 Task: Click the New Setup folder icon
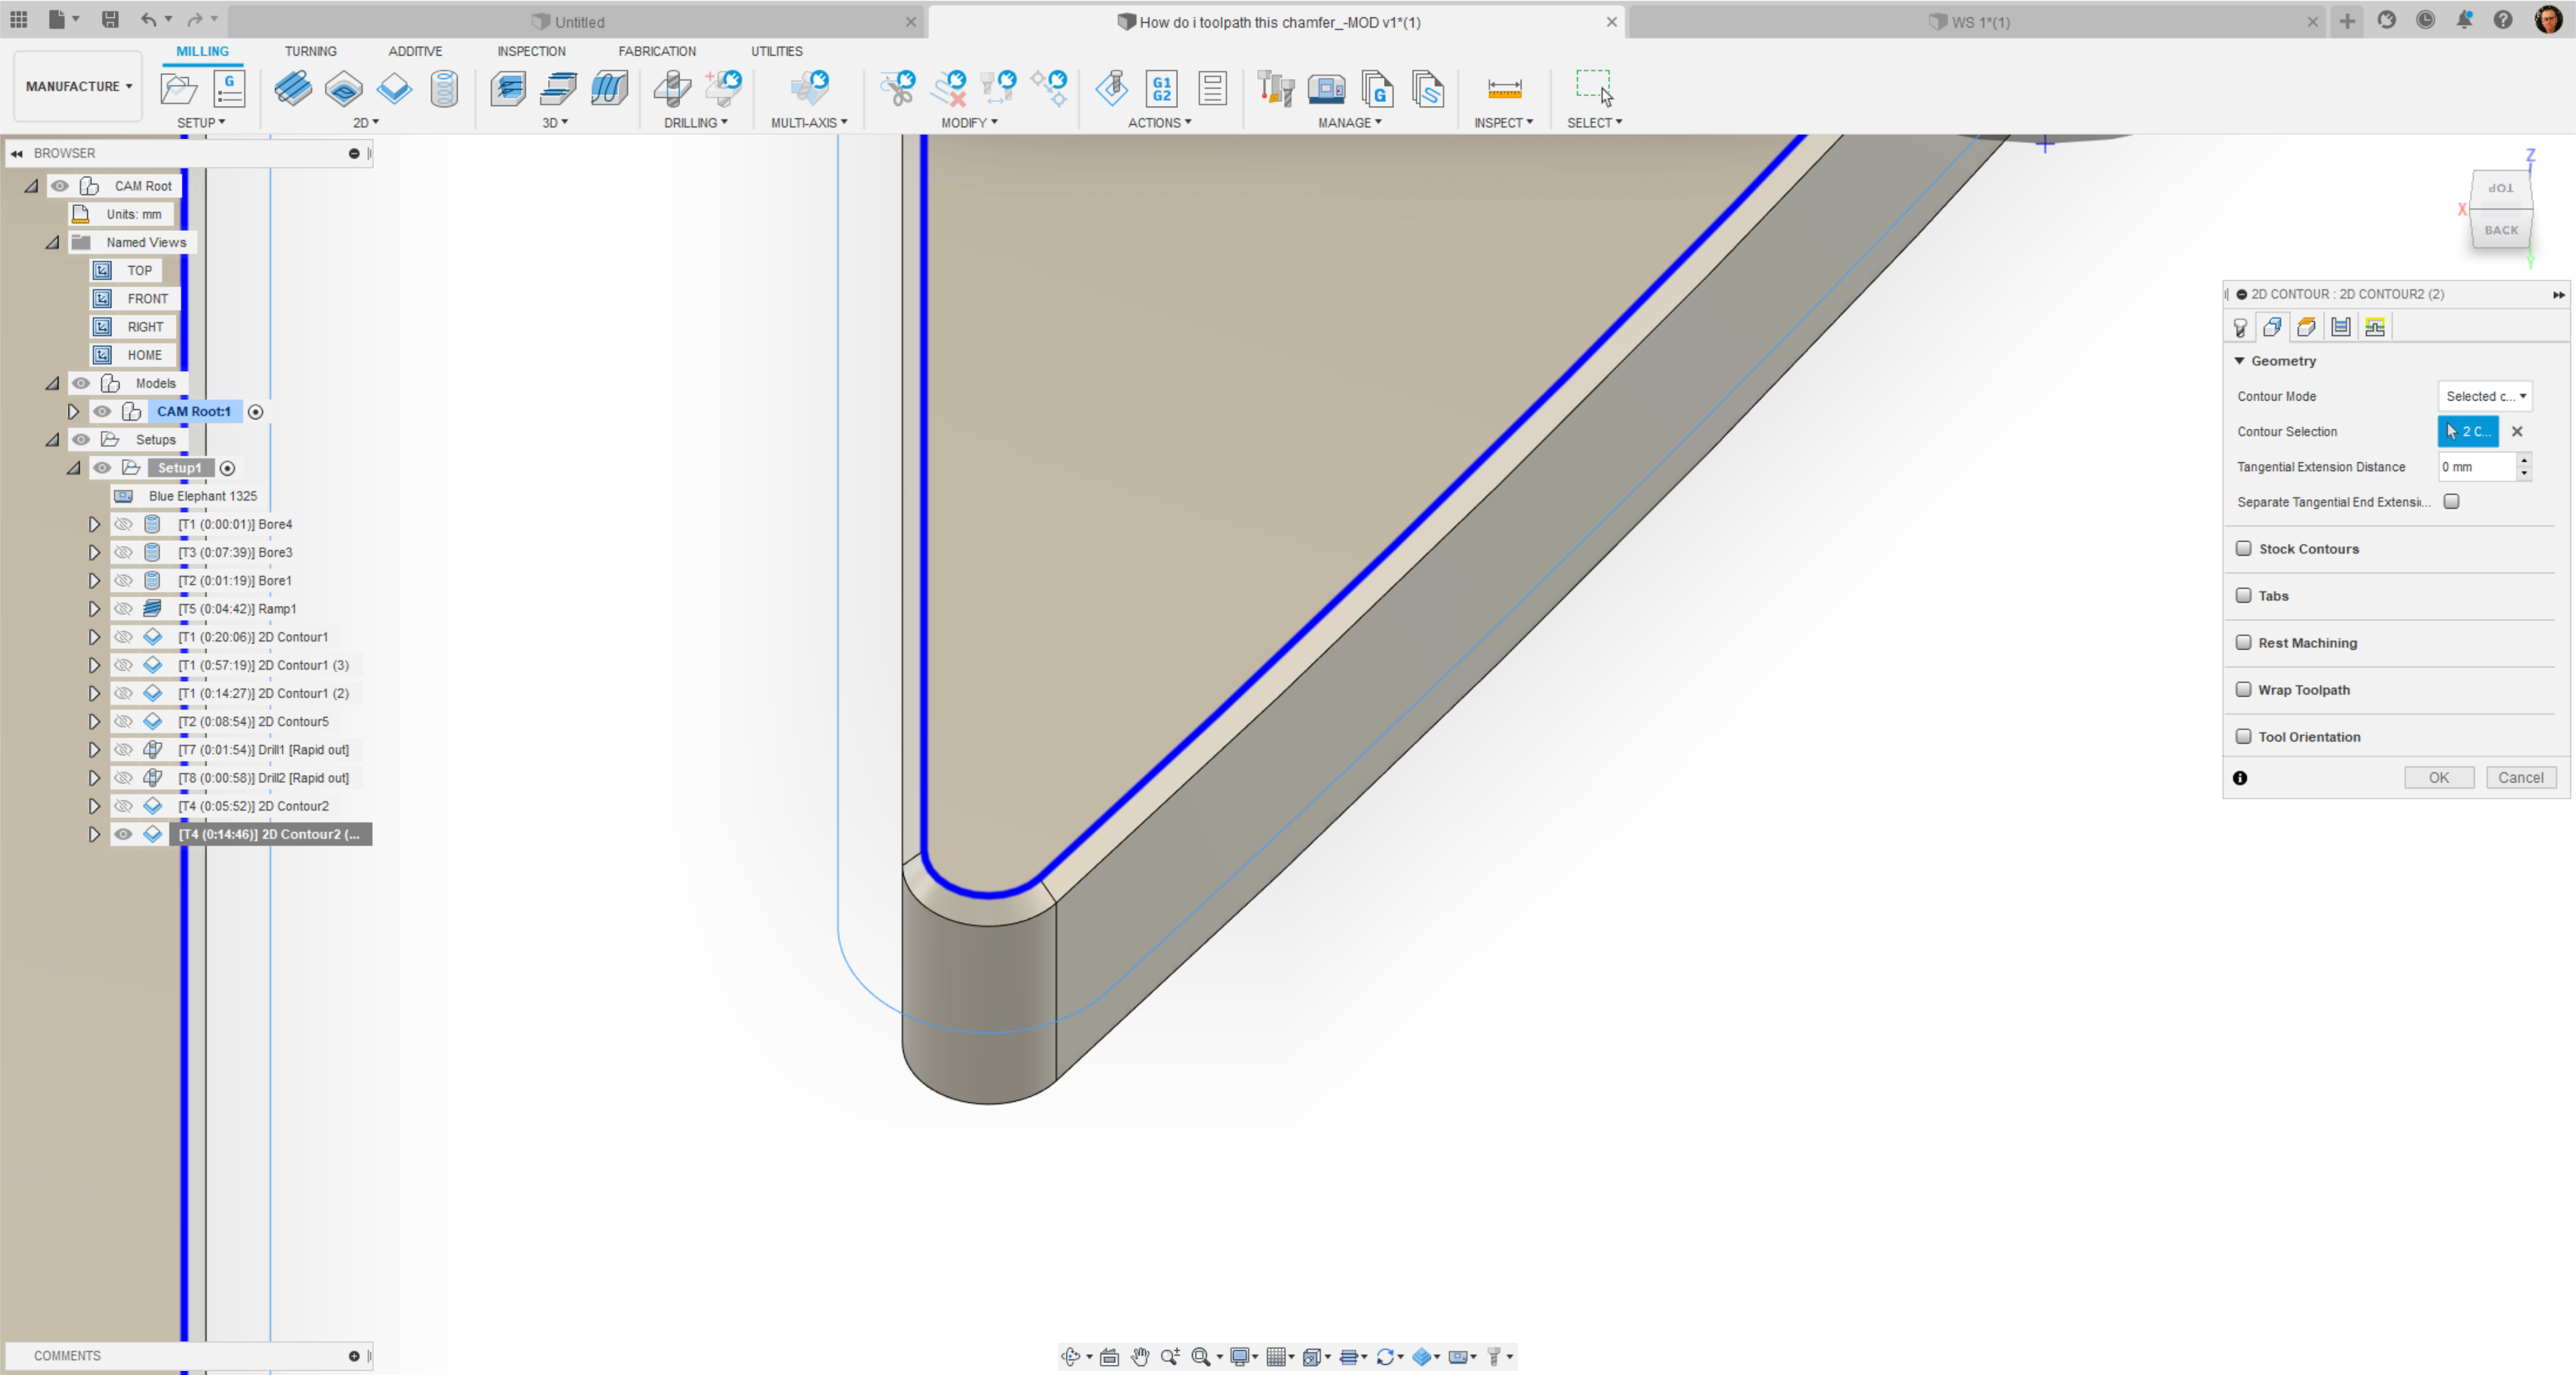coord(179,88)
